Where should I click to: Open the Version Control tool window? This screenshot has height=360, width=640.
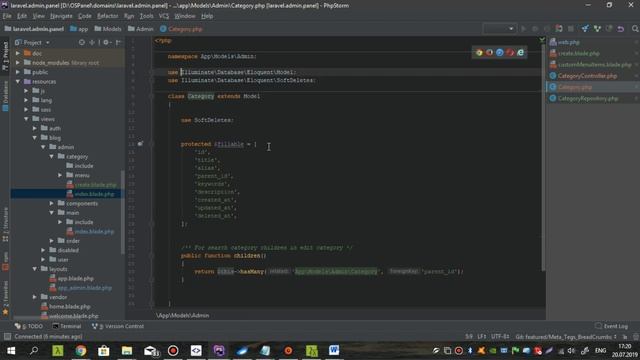click(x=118, y=326)
